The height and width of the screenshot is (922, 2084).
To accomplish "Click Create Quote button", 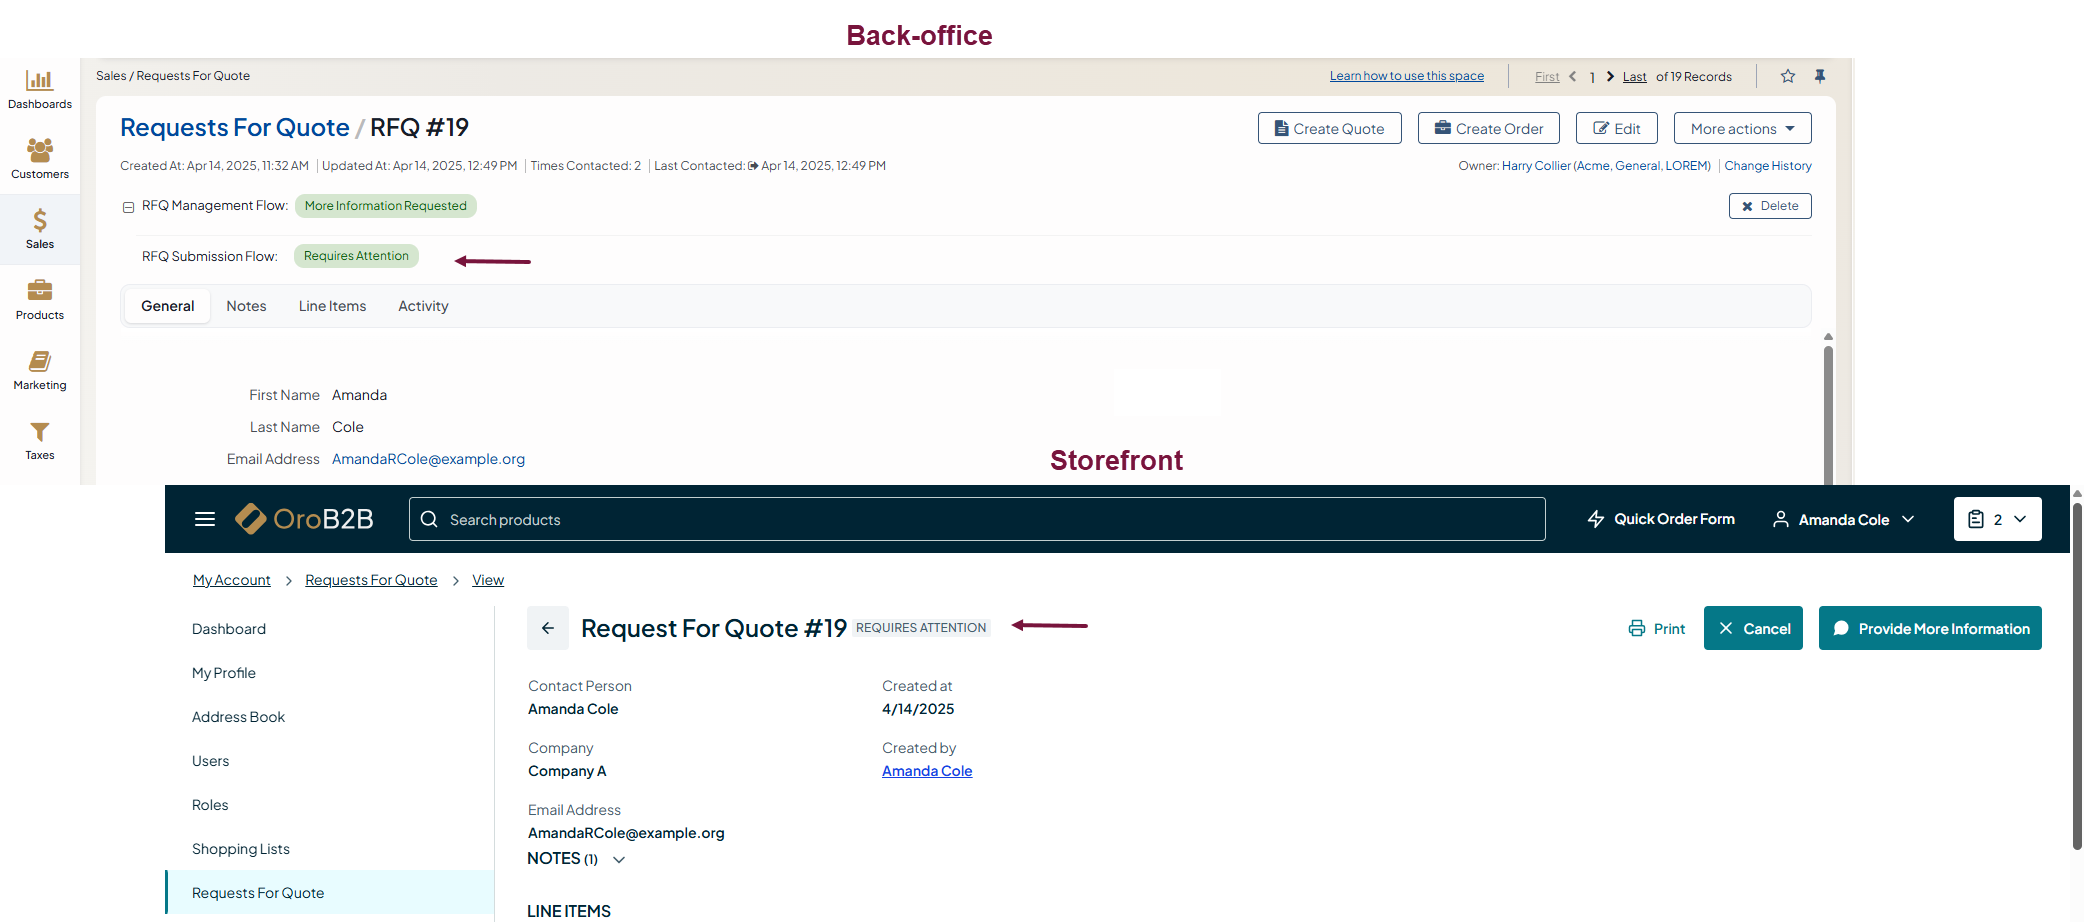I will pos(1330,128).
